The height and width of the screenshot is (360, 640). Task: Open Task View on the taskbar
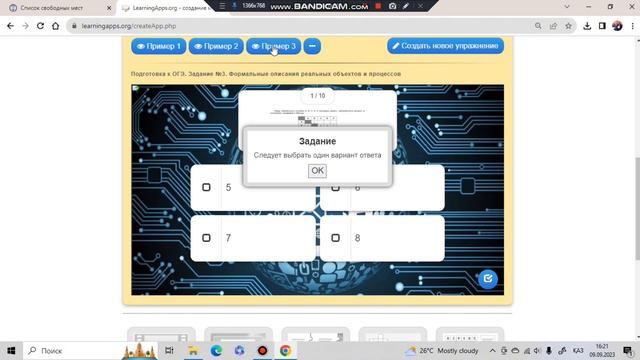pyautogui.click(x=169, y=351)
